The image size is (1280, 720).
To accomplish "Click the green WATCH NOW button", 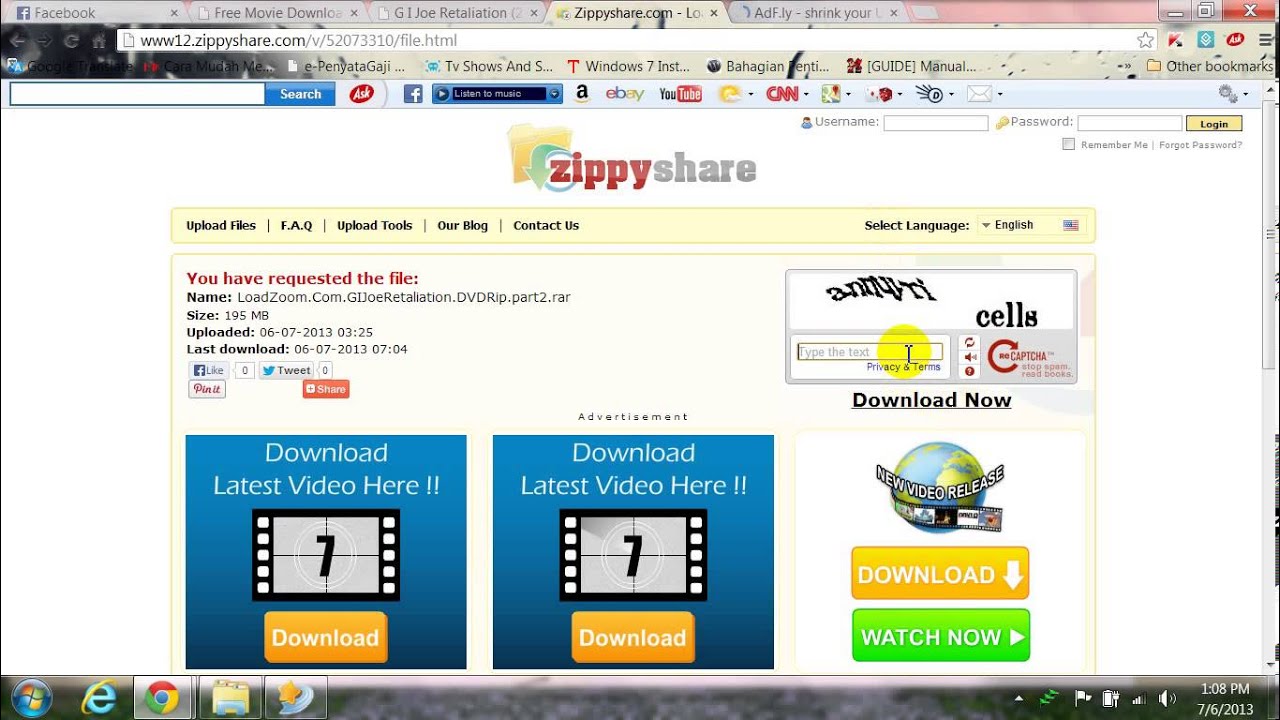I will pyautogui.click(x=940, y=636).
